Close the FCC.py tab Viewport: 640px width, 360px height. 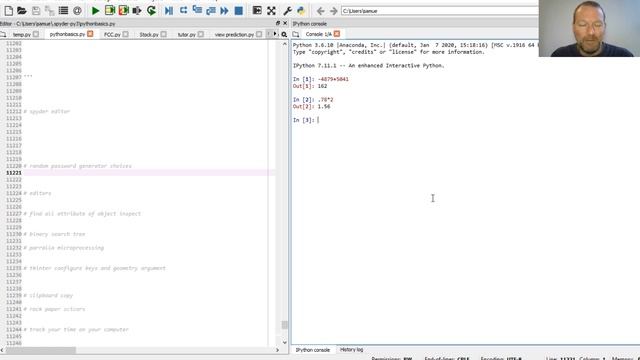126,34
